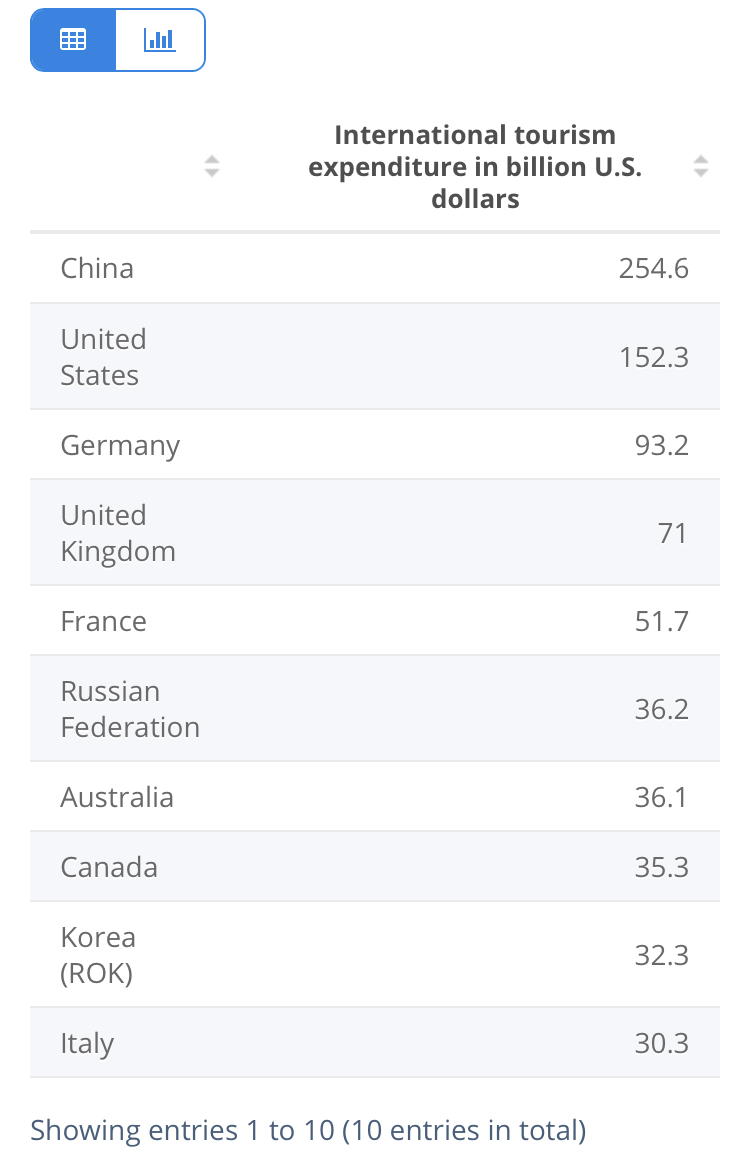750x1156 pixels.
Task: Select the Australia row
Action: click(x=375, y=797)
